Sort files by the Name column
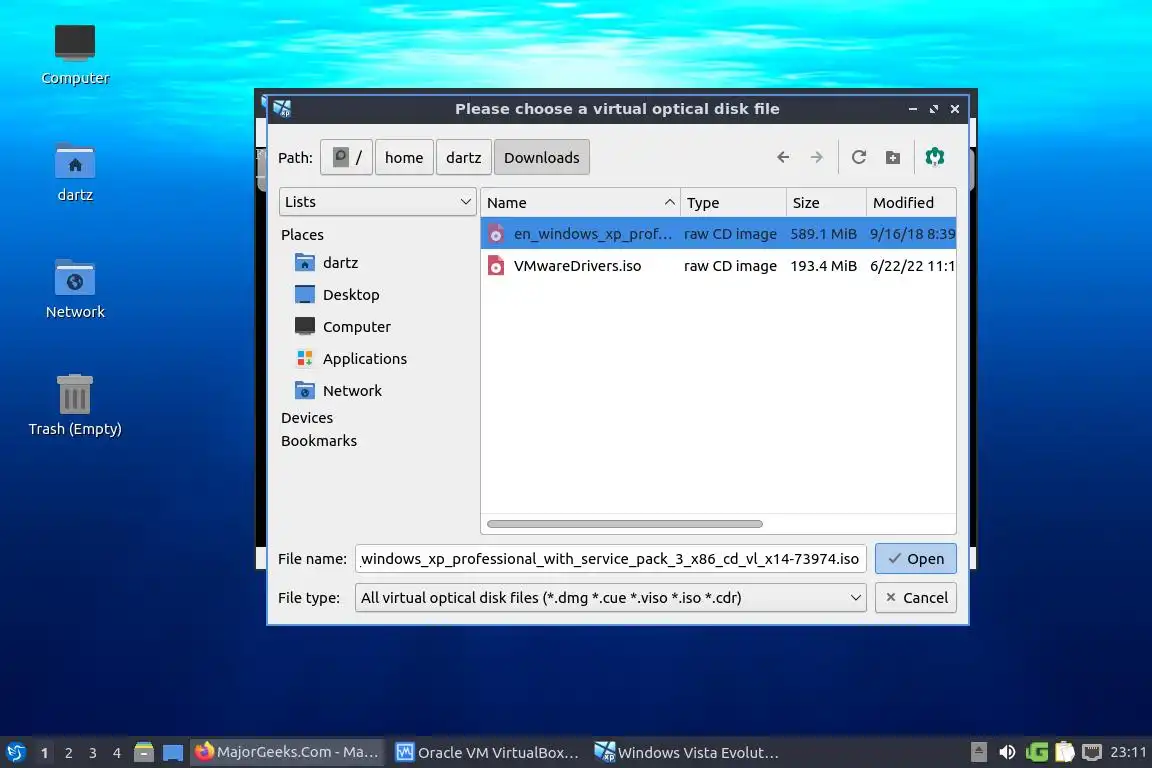1152x768 pixels. [x=580, y=202]
